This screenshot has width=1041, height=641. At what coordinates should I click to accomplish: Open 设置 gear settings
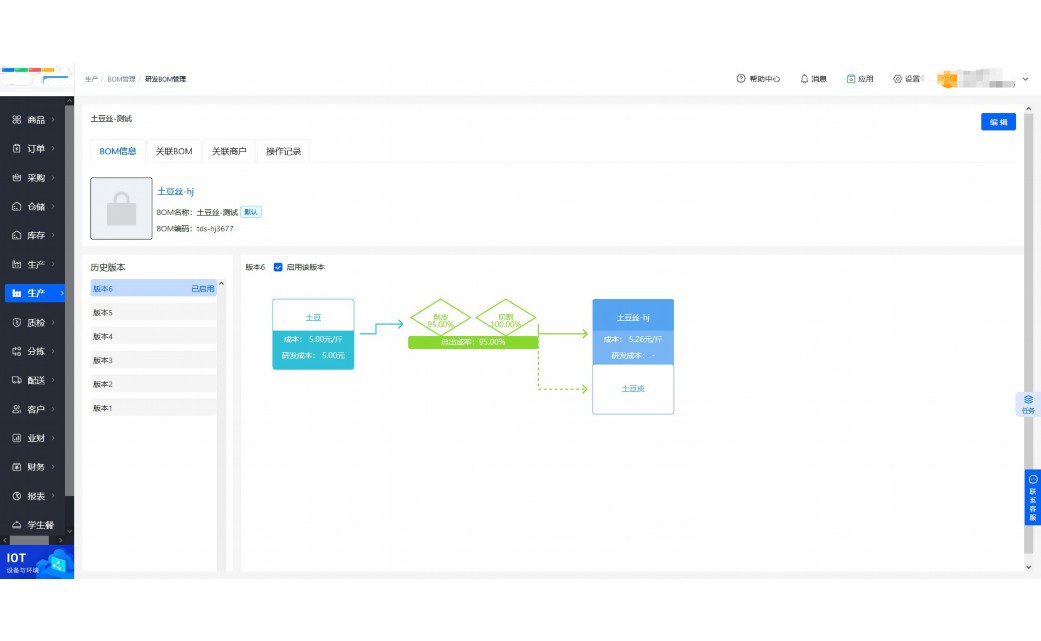point(898,79)
